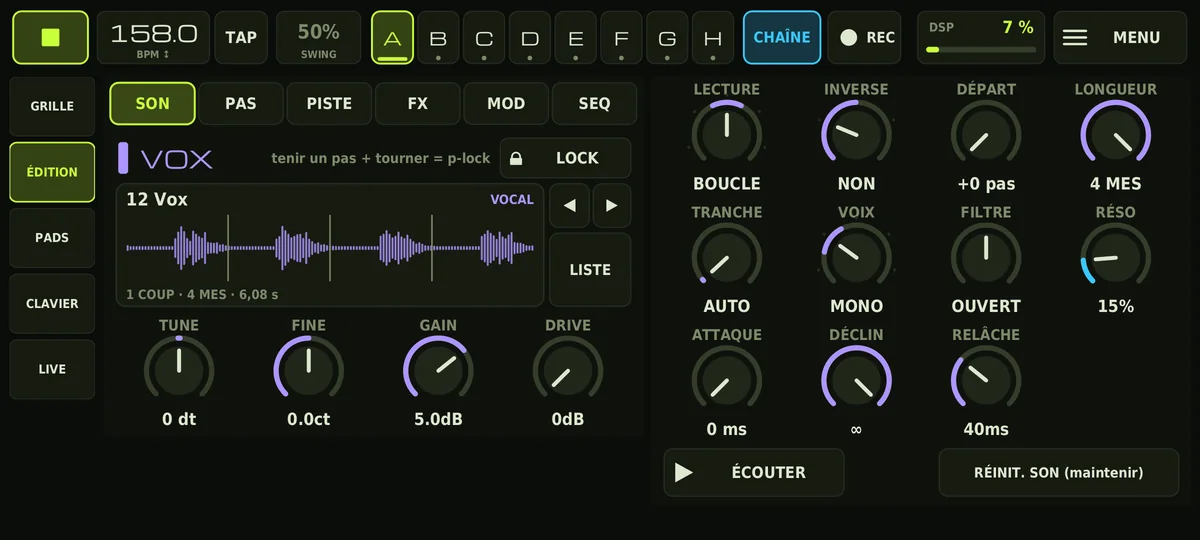Adjust the 50% swing control
Image resolution: width=1200 pixels, height=540 pixels.
pyautogui.click(x=318, y=37)
